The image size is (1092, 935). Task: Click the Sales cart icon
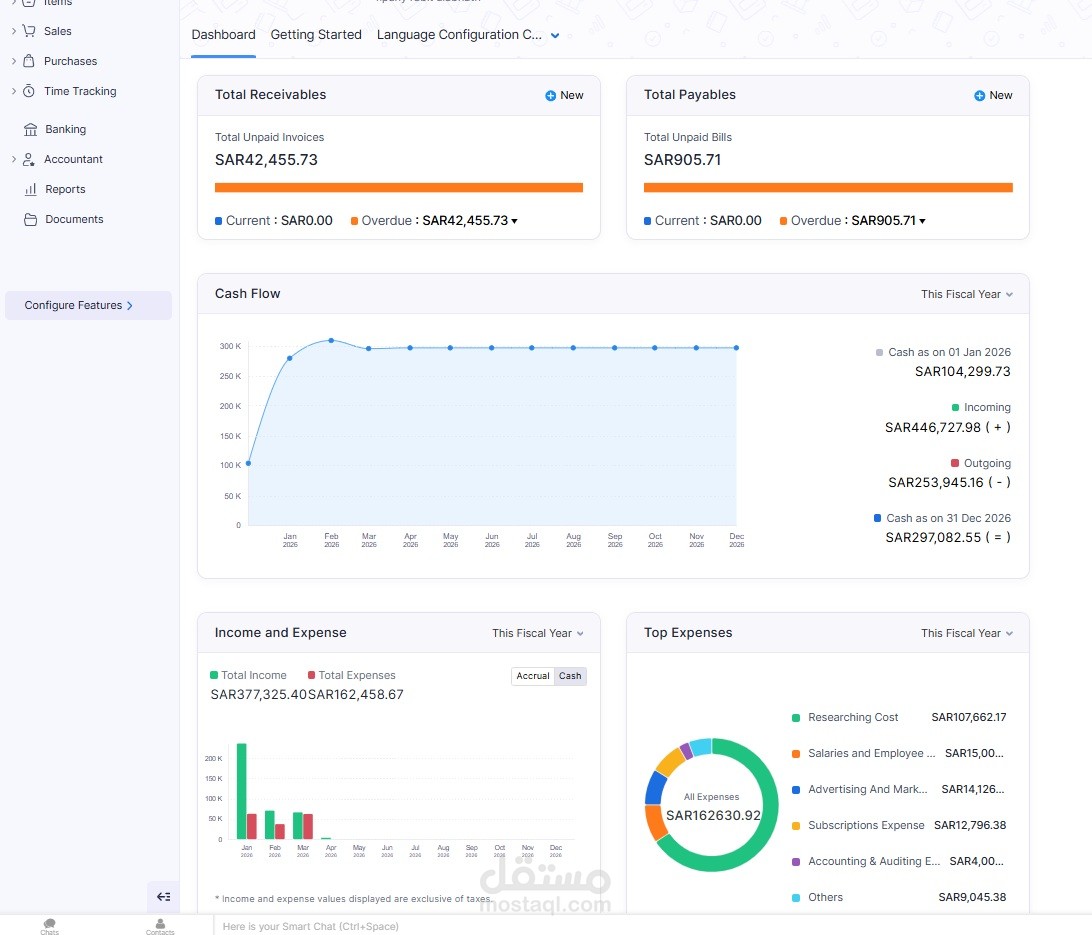(29, 31)
